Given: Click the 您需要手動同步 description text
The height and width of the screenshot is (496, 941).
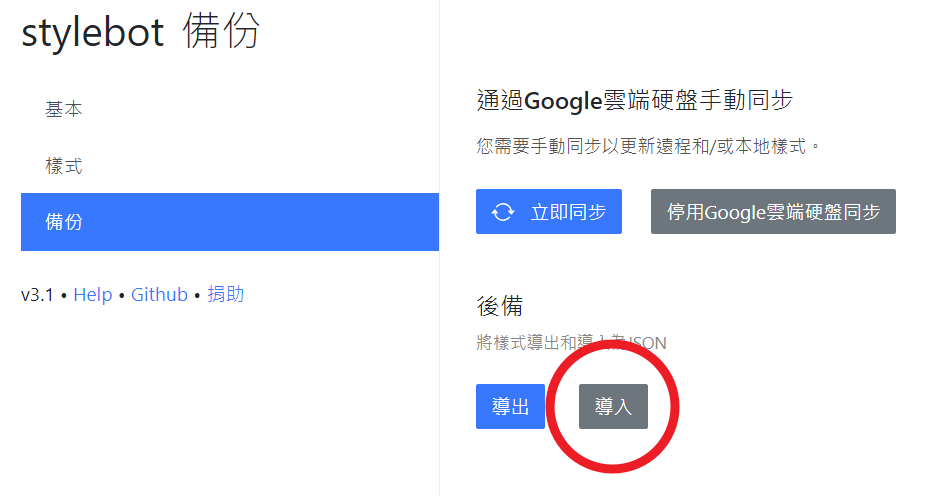Looking at the screenshot, I should pyautogui.click(x=648, y=146).
